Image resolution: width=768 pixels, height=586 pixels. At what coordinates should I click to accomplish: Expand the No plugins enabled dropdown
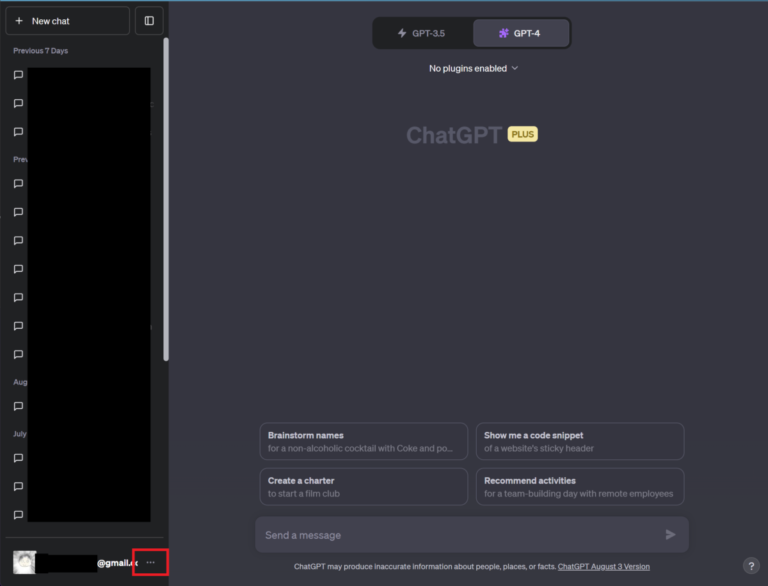point(473,68)
